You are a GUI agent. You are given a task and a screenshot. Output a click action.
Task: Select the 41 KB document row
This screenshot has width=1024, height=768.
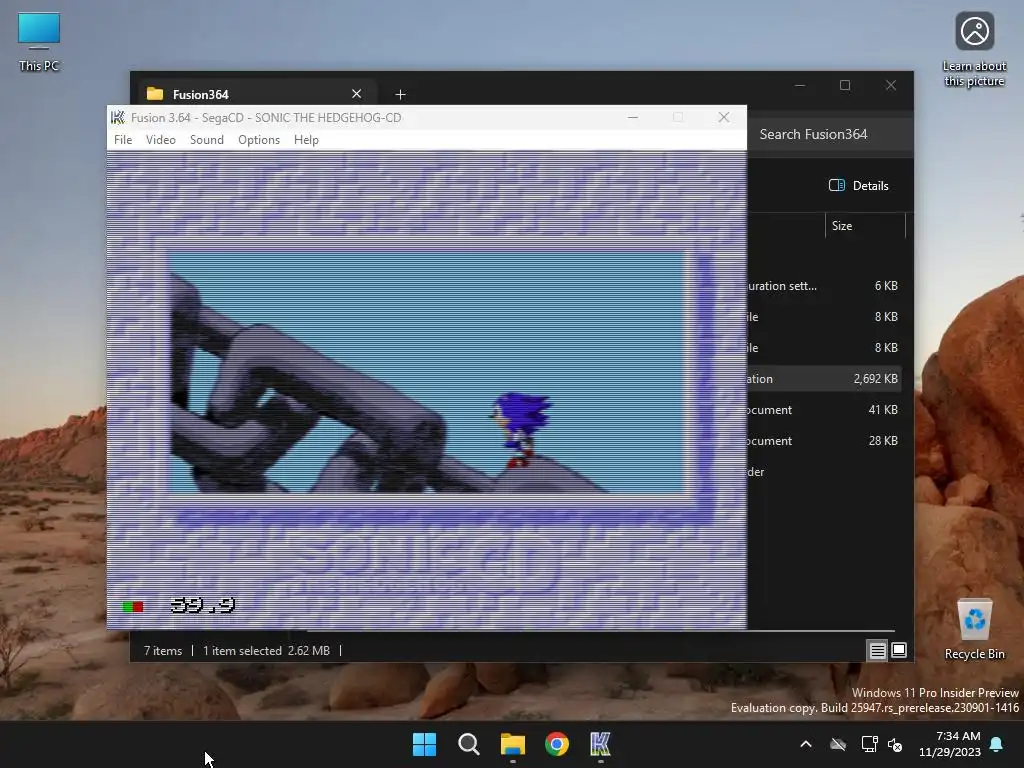824,410
